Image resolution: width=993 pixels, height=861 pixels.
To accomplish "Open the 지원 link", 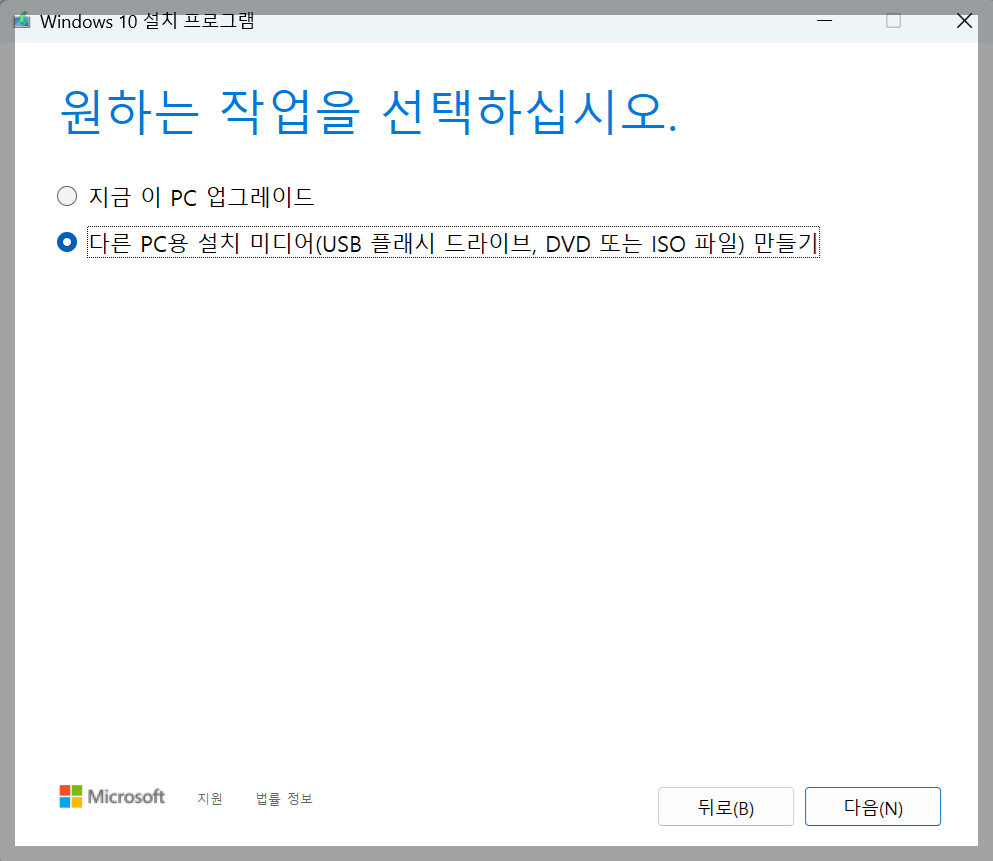I will pyautogui.click(x=210, y=798).
